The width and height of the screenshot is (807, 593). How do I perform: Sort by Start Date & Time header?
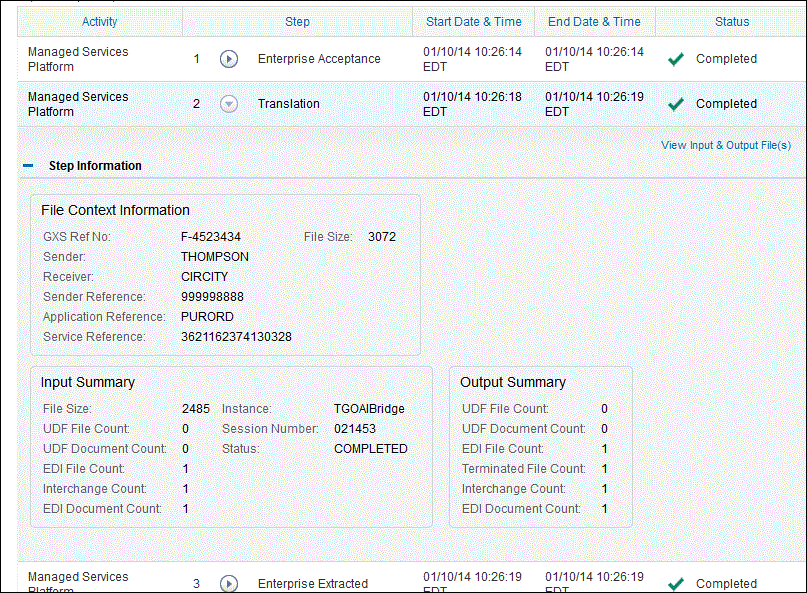(473, 22)
